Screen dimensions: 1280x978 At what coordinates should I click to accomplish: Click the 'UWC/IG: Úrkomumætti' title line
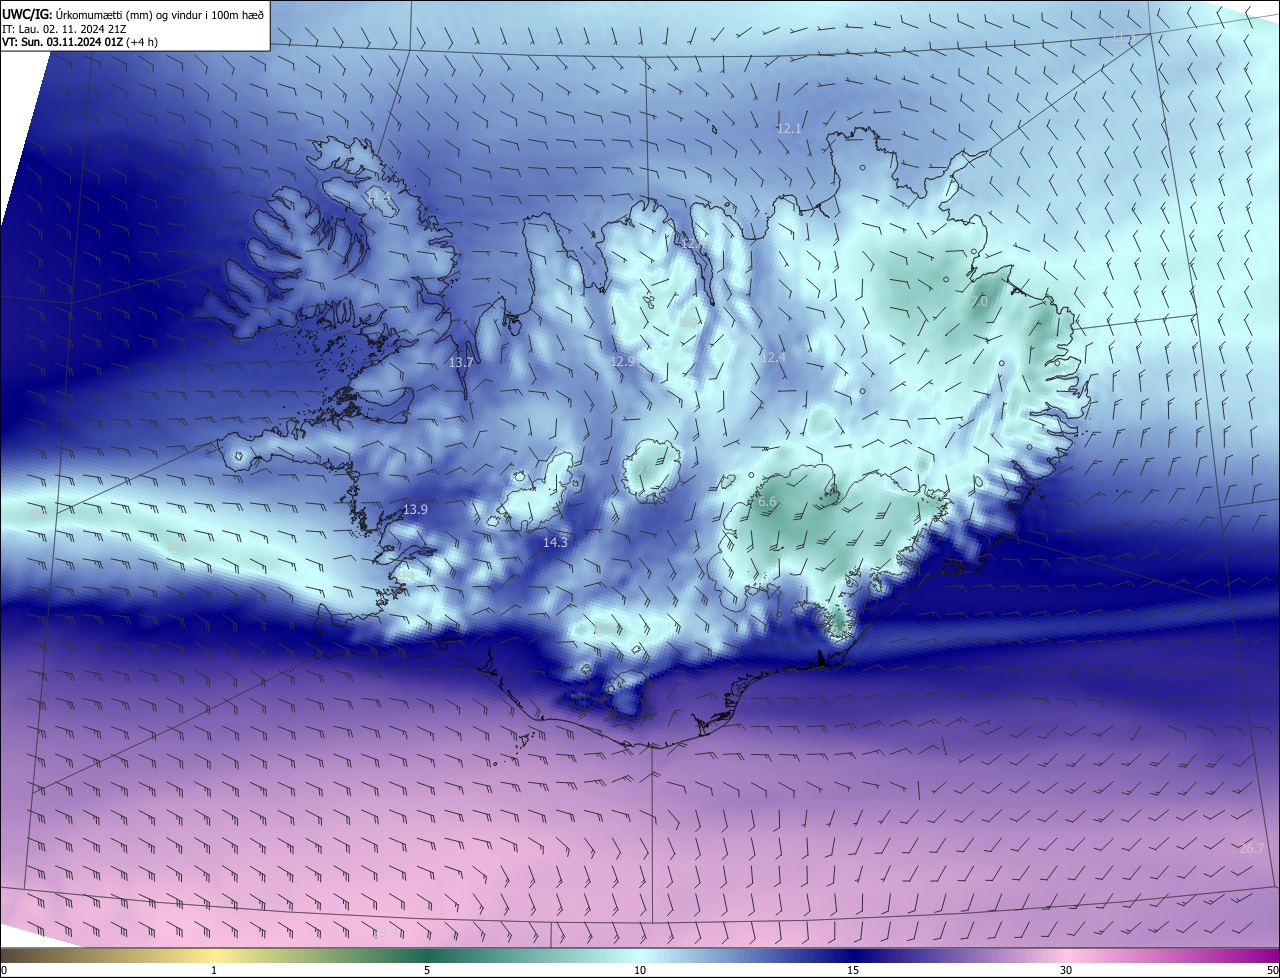[x=133, y=14]
